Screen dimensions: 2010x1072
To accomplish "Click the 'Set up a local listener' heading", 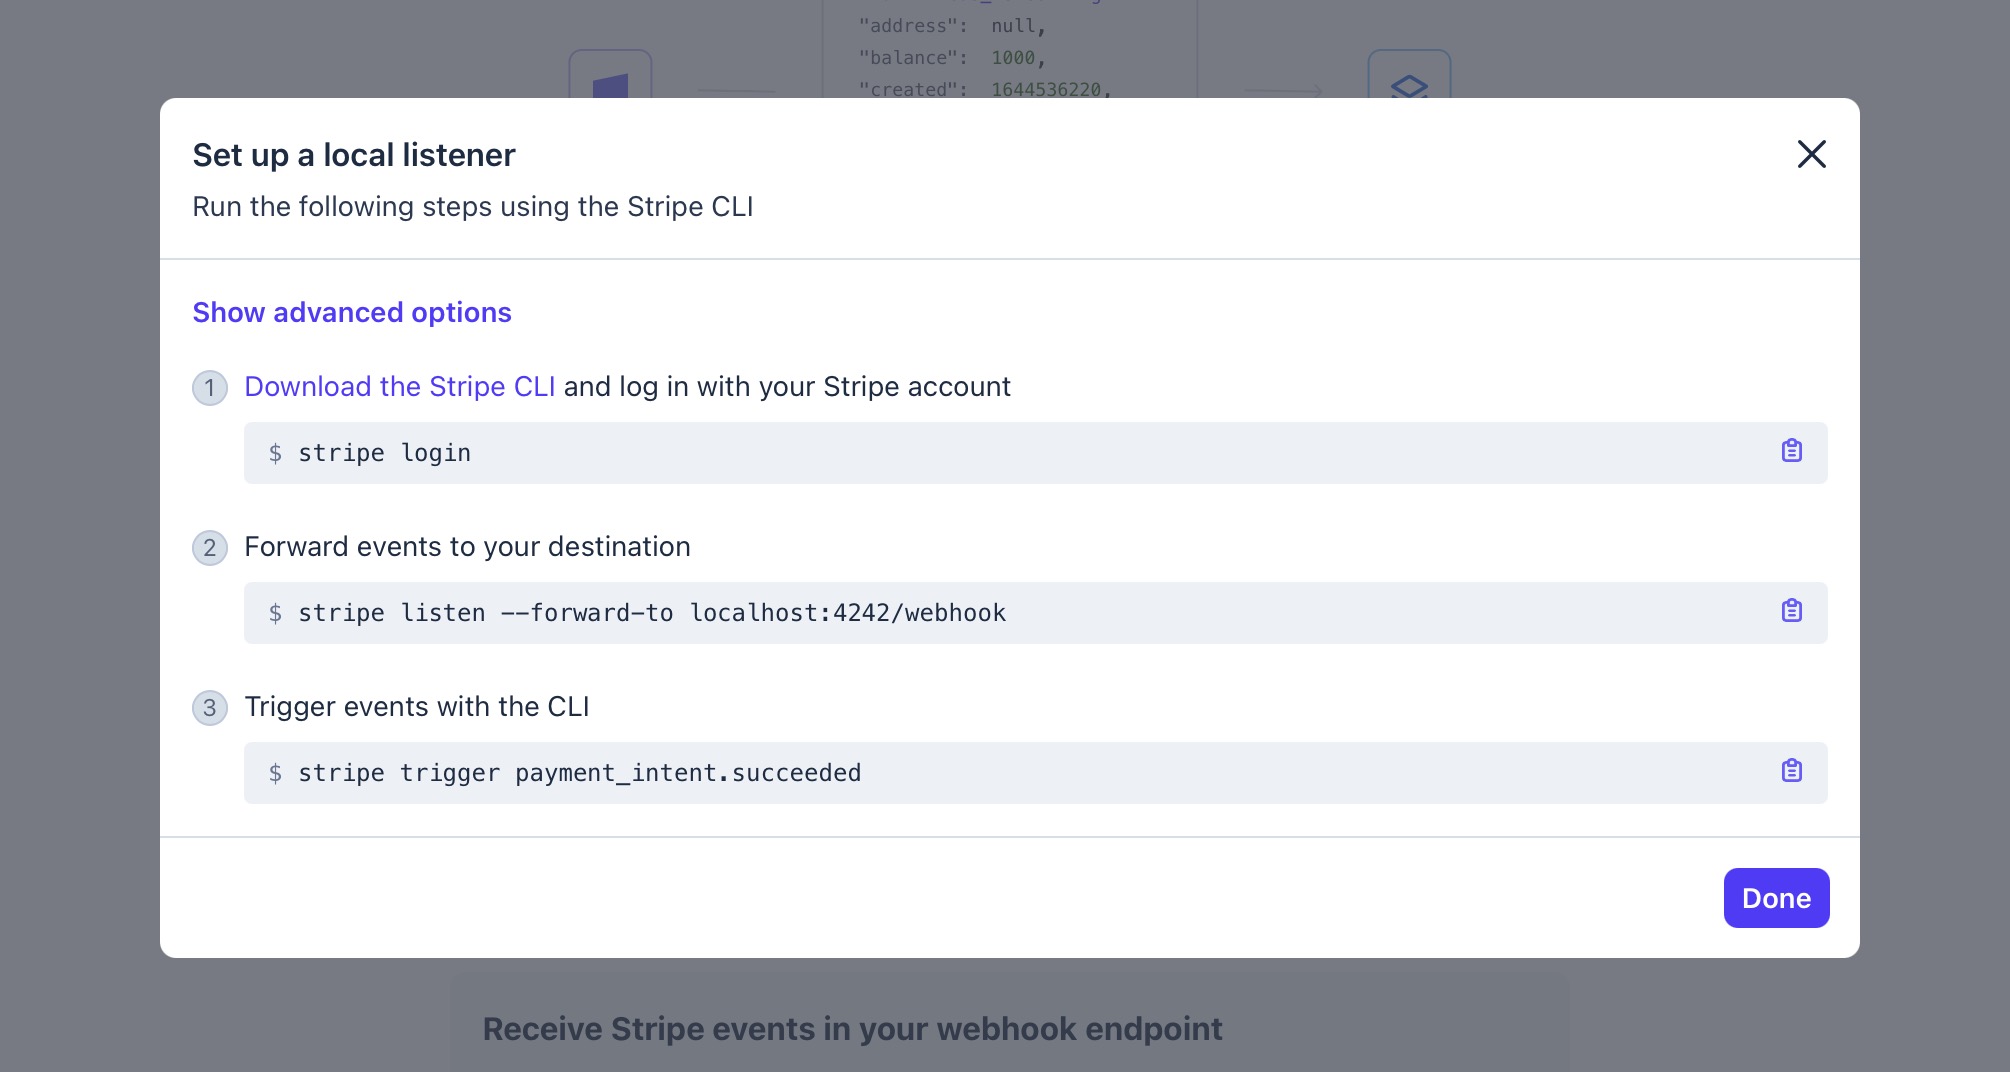I will [x=354, y=155].
